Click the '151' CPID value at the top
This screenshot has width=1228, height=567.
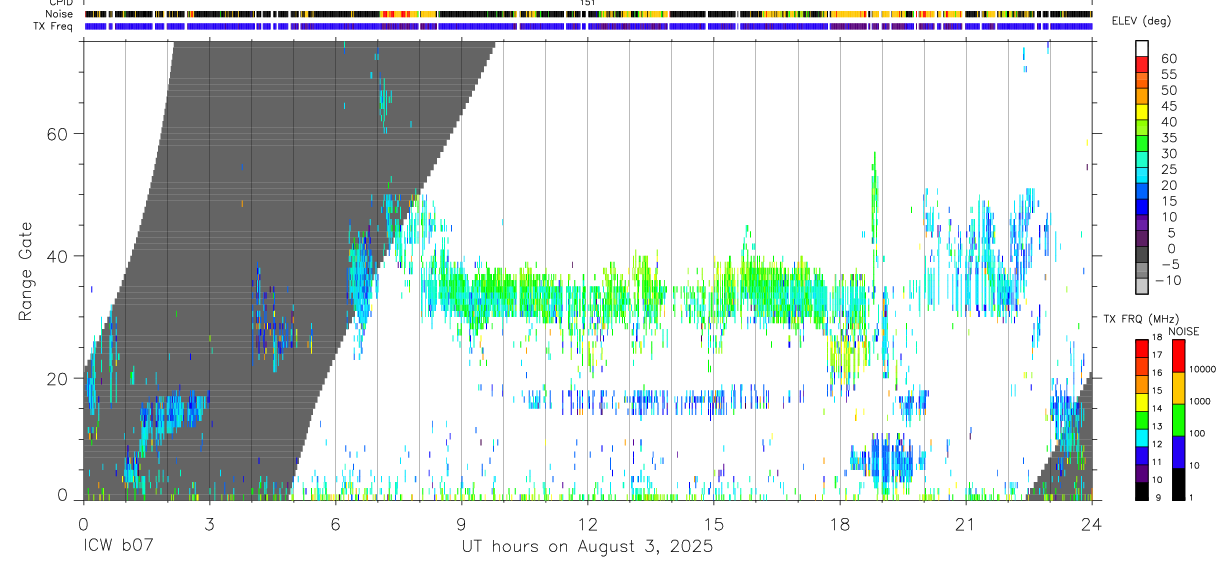(588, 3)
